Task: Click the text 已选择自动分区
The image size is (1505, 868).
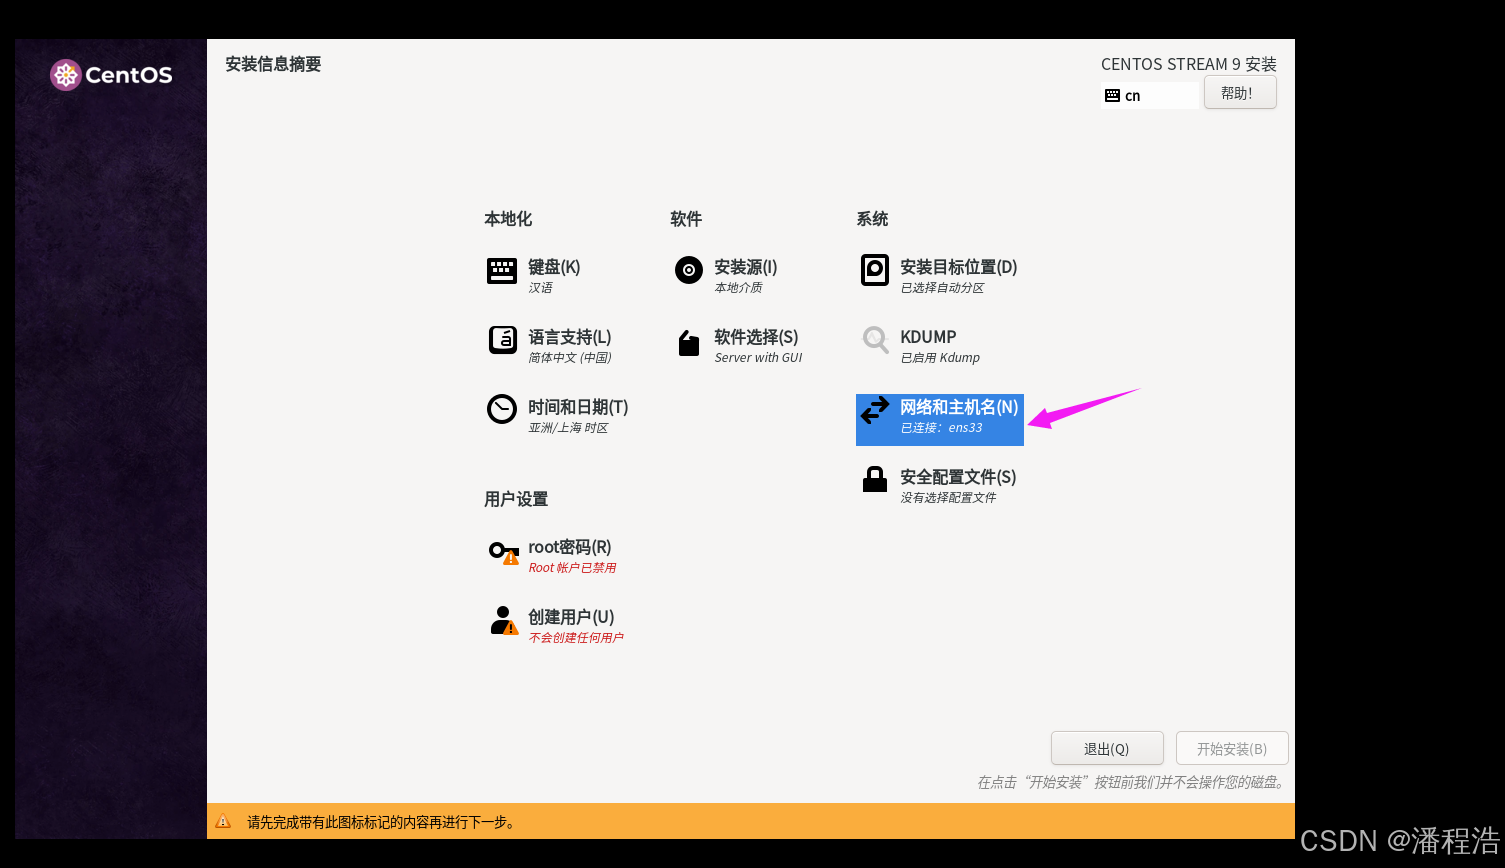Action: point(942,288)
